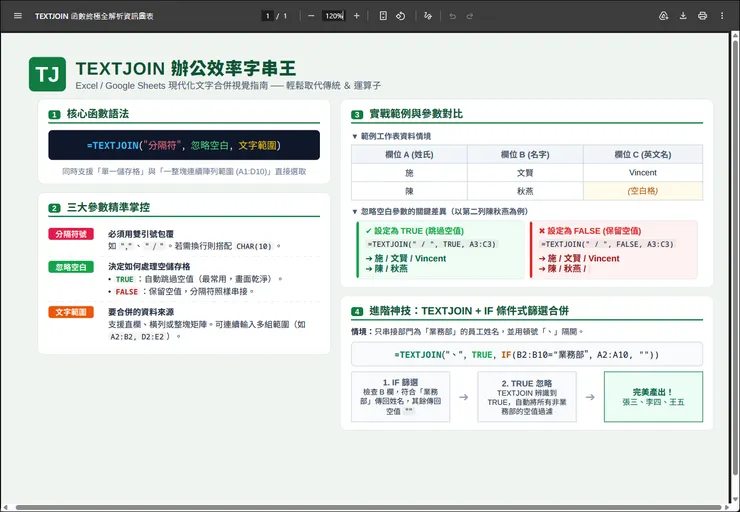This screenshot has width=740, height=512.
Task: Click the 2. TRUE 忽略 step box
Action: (527, 396)
